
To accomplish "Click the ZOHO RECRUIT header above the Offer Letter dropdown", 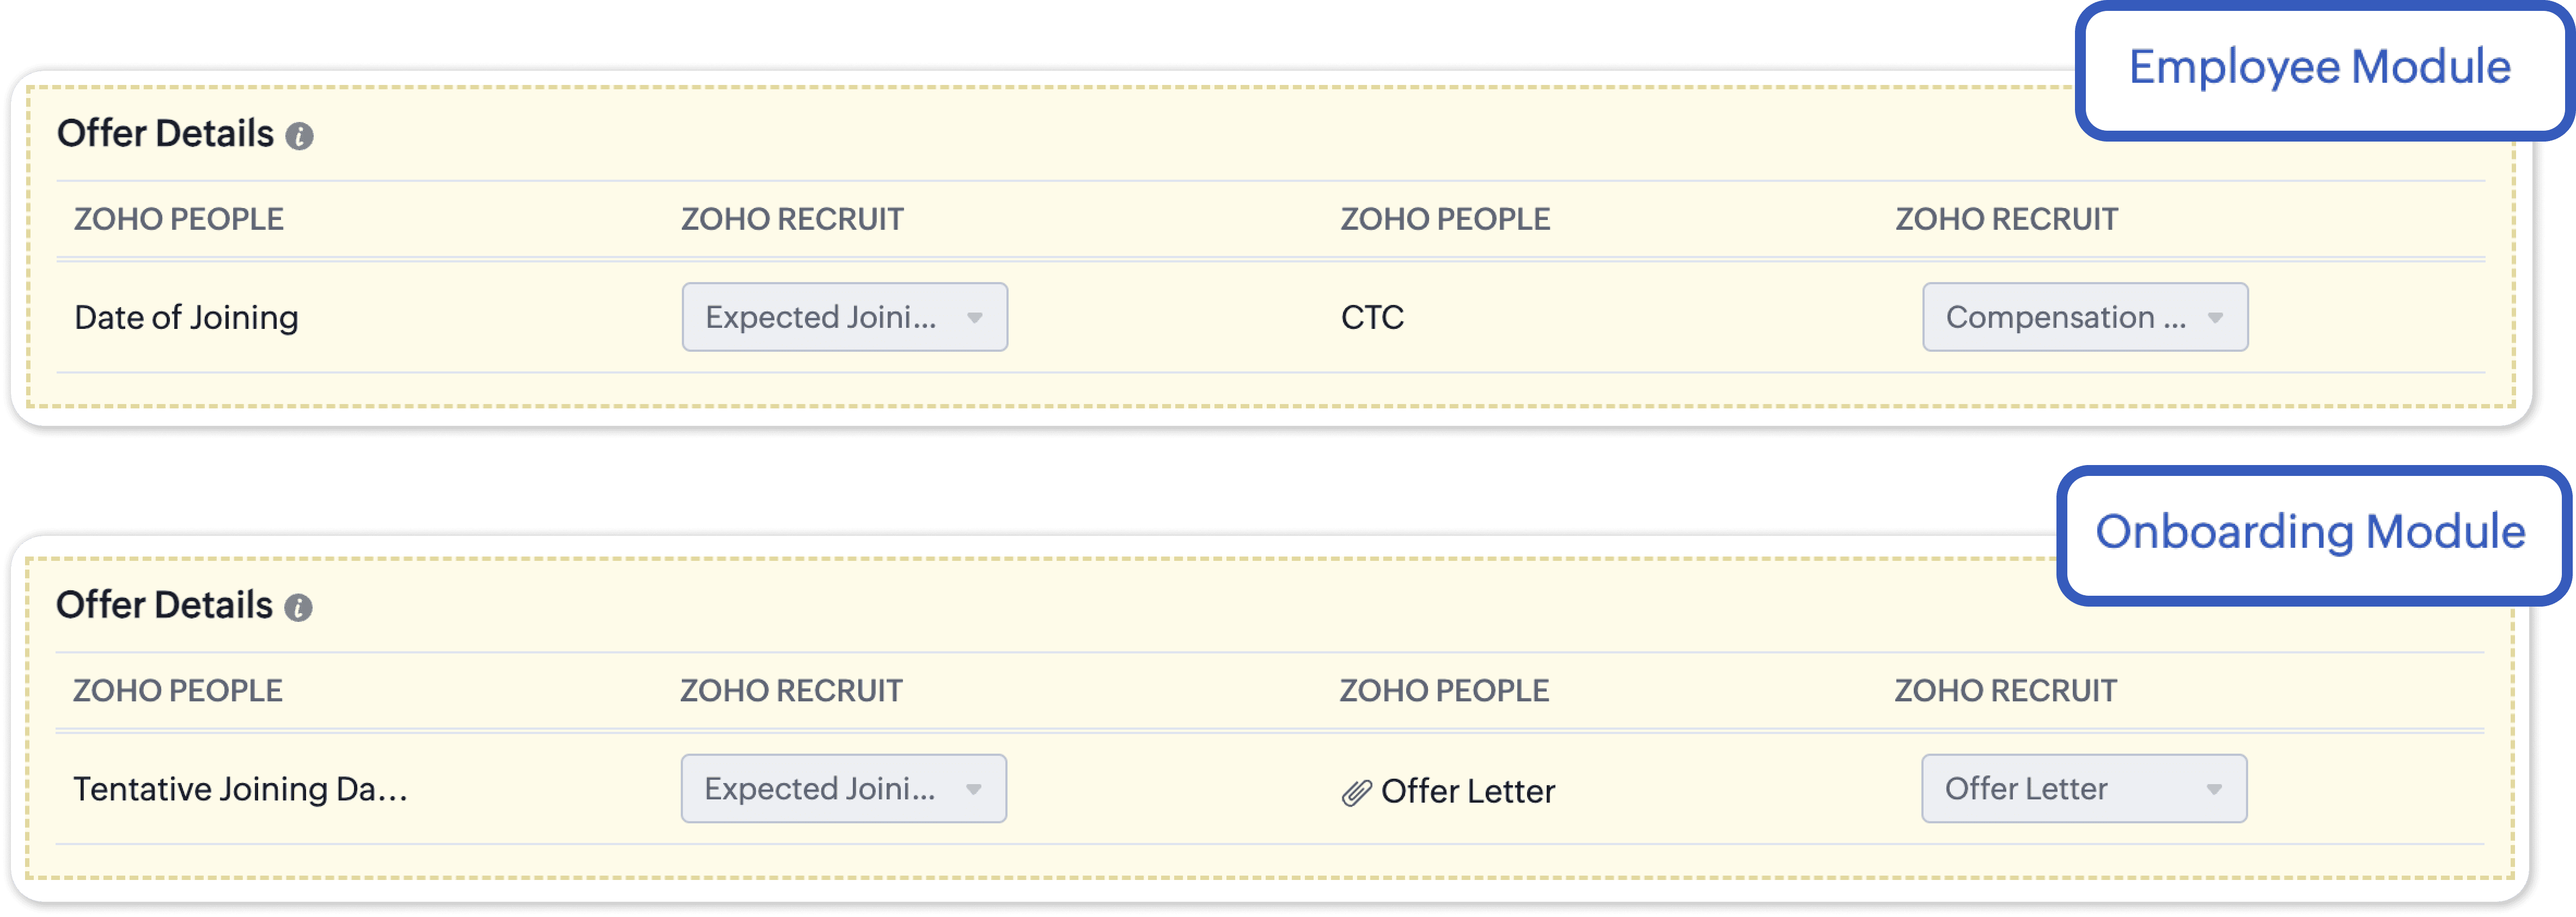I will [2005, 690].
